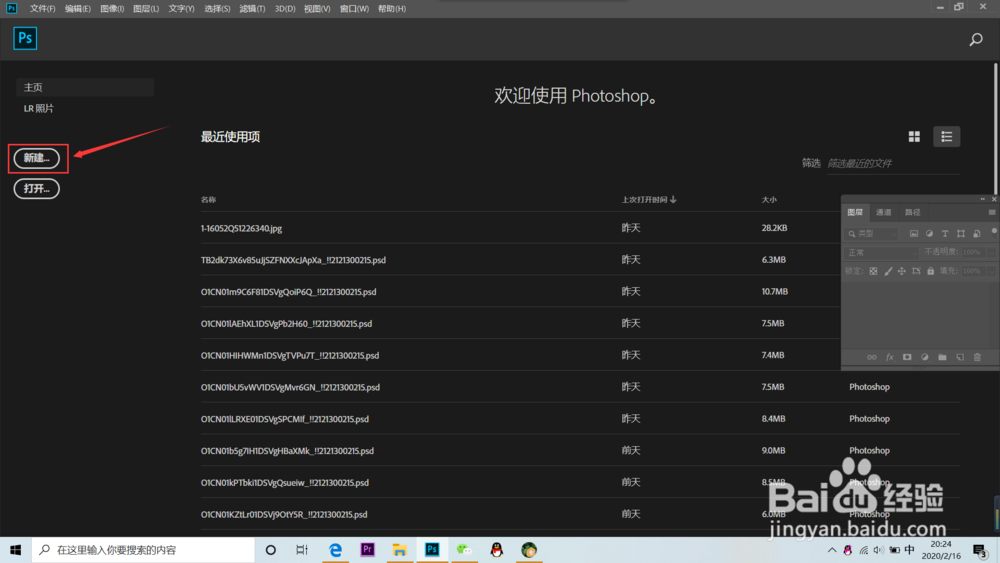
Task: Open the 文件(F) menu
Action: (43, 9)
